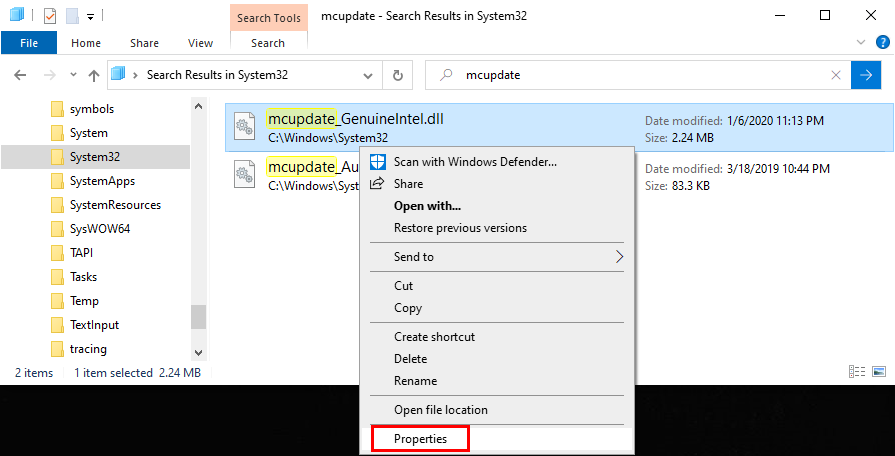Screen dimensions: 895x456
Task: Click the Search Results in System32 address path
Action: tap(217, 75)
